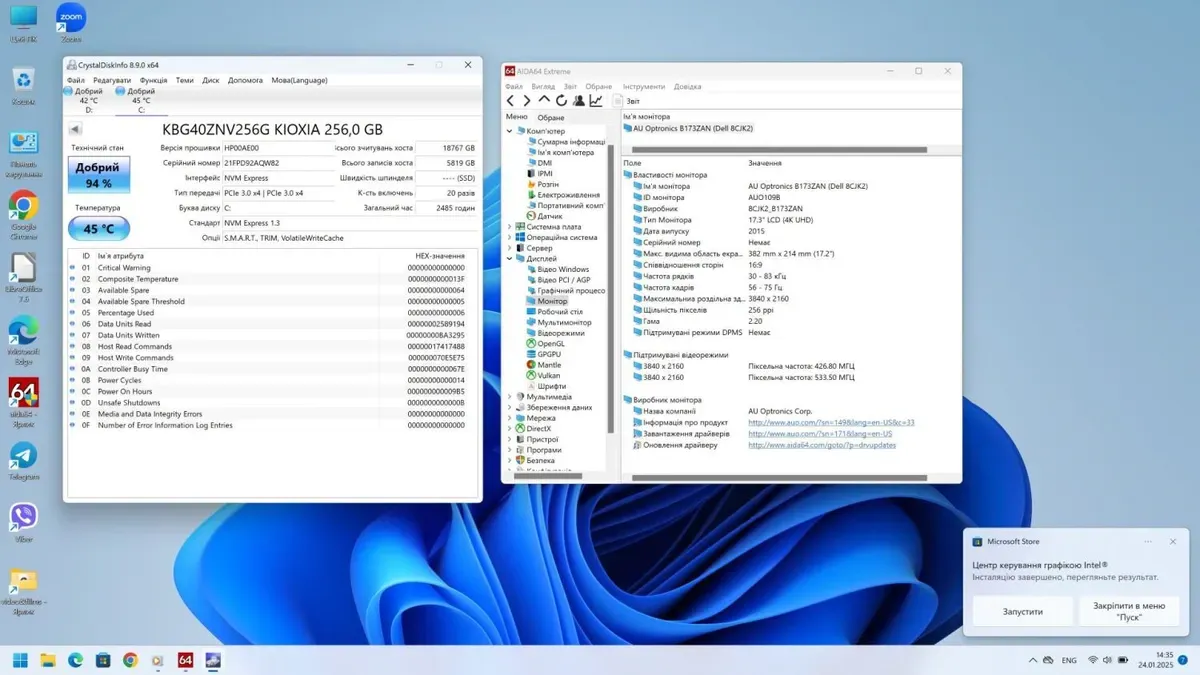Click the AIDA64 Refresh toolbar icon

[561, 101]
